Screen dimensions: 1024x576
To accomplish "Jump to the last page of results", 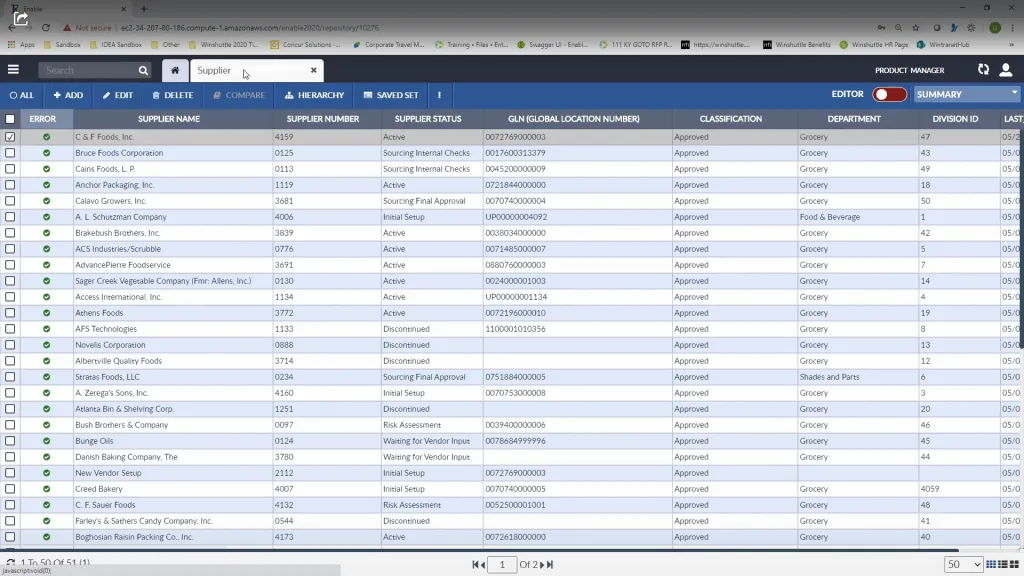I will click(550, 564).
